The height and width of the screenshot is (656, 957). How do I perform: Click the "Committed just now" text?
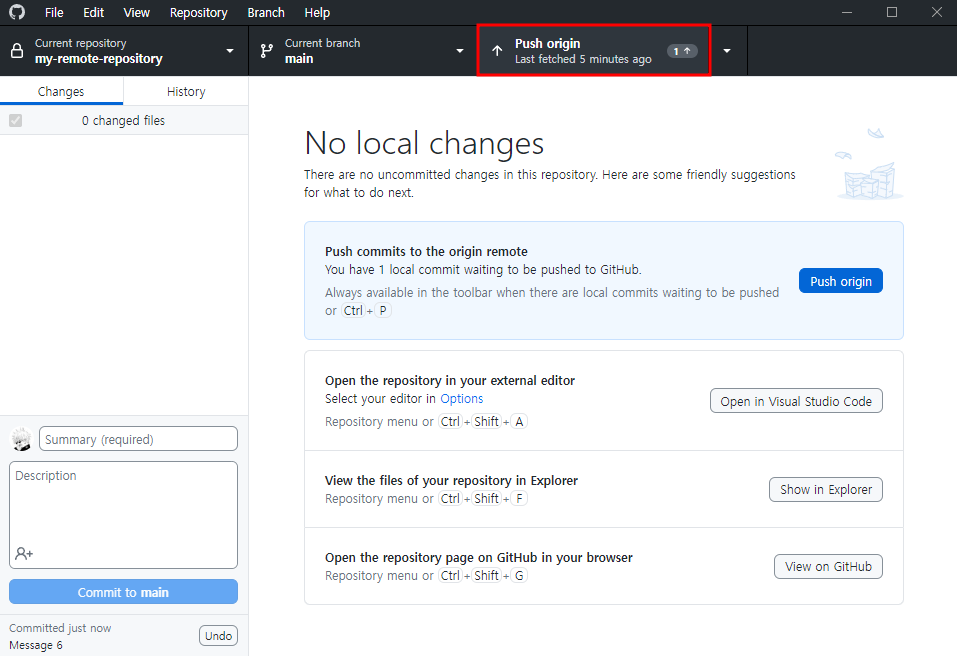(60, 628)
